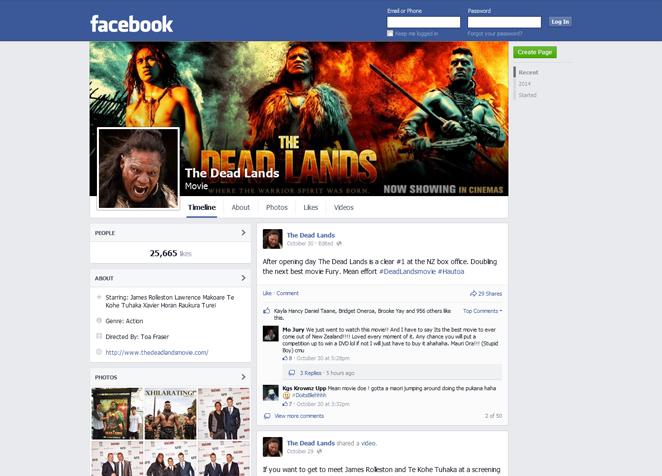Click View more comments link

point(299,416)
